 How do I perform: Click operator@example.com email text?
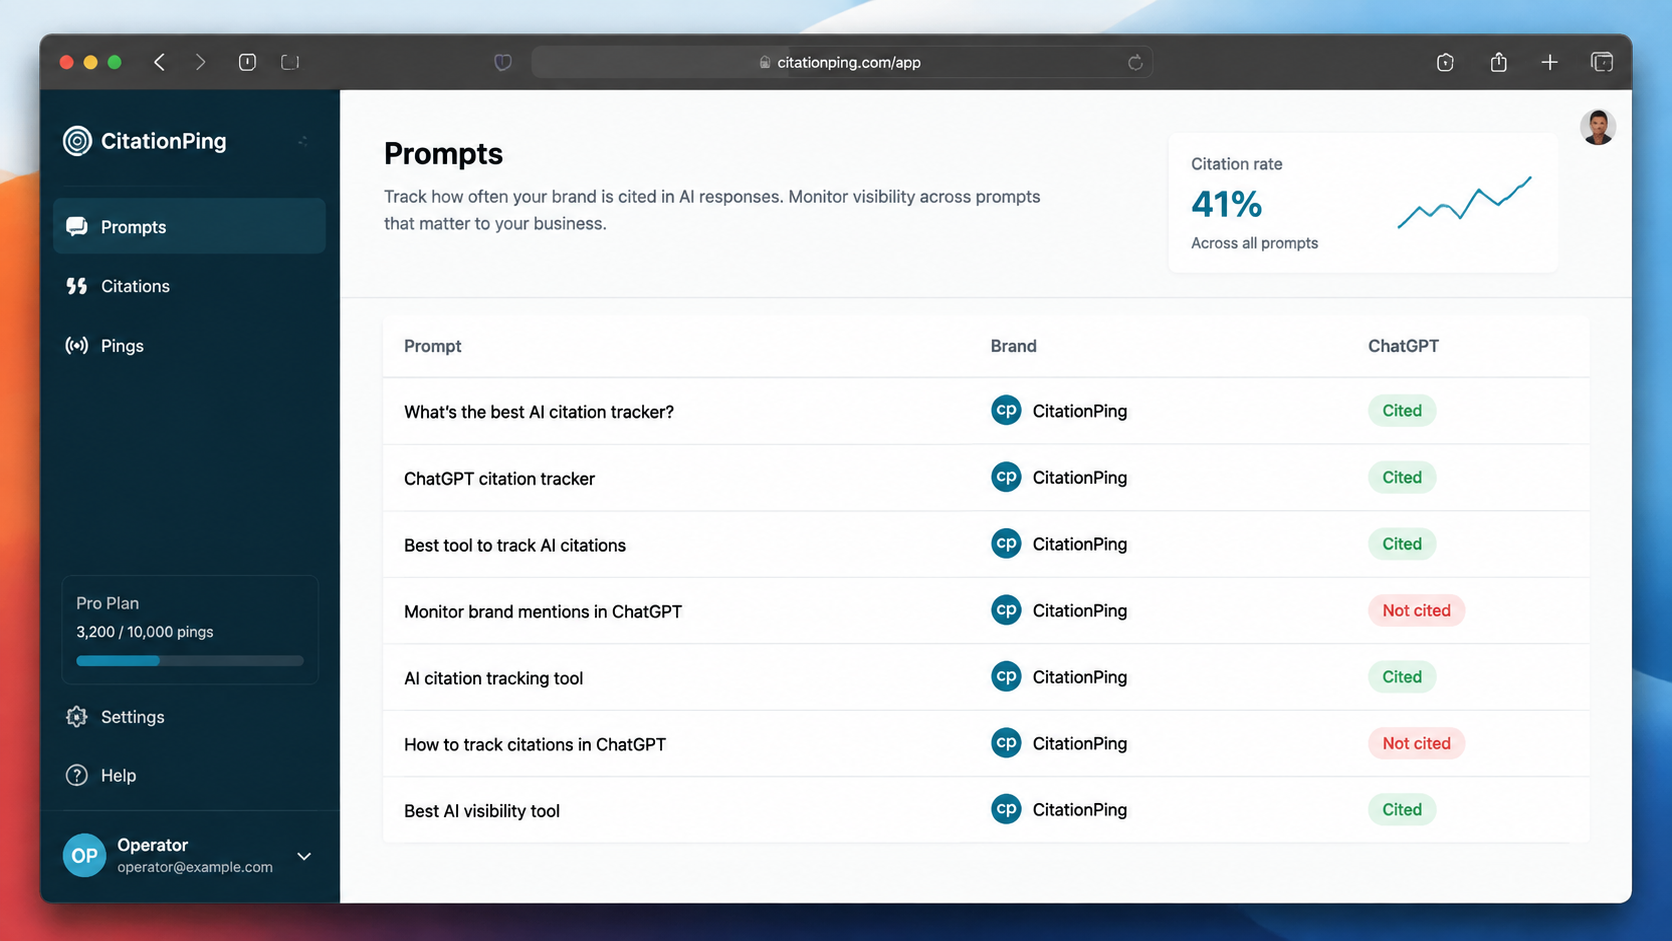click(195, 867)
